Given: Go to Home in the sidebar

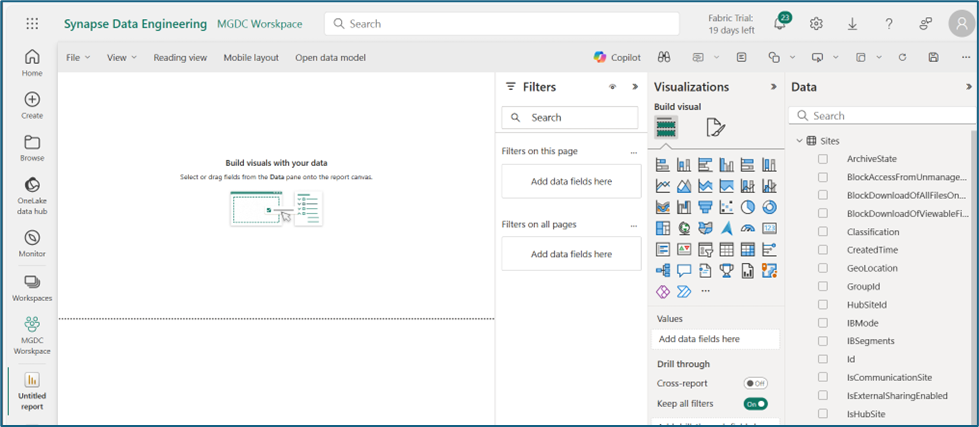Looking at the screenshot, I should pos(32,63).
